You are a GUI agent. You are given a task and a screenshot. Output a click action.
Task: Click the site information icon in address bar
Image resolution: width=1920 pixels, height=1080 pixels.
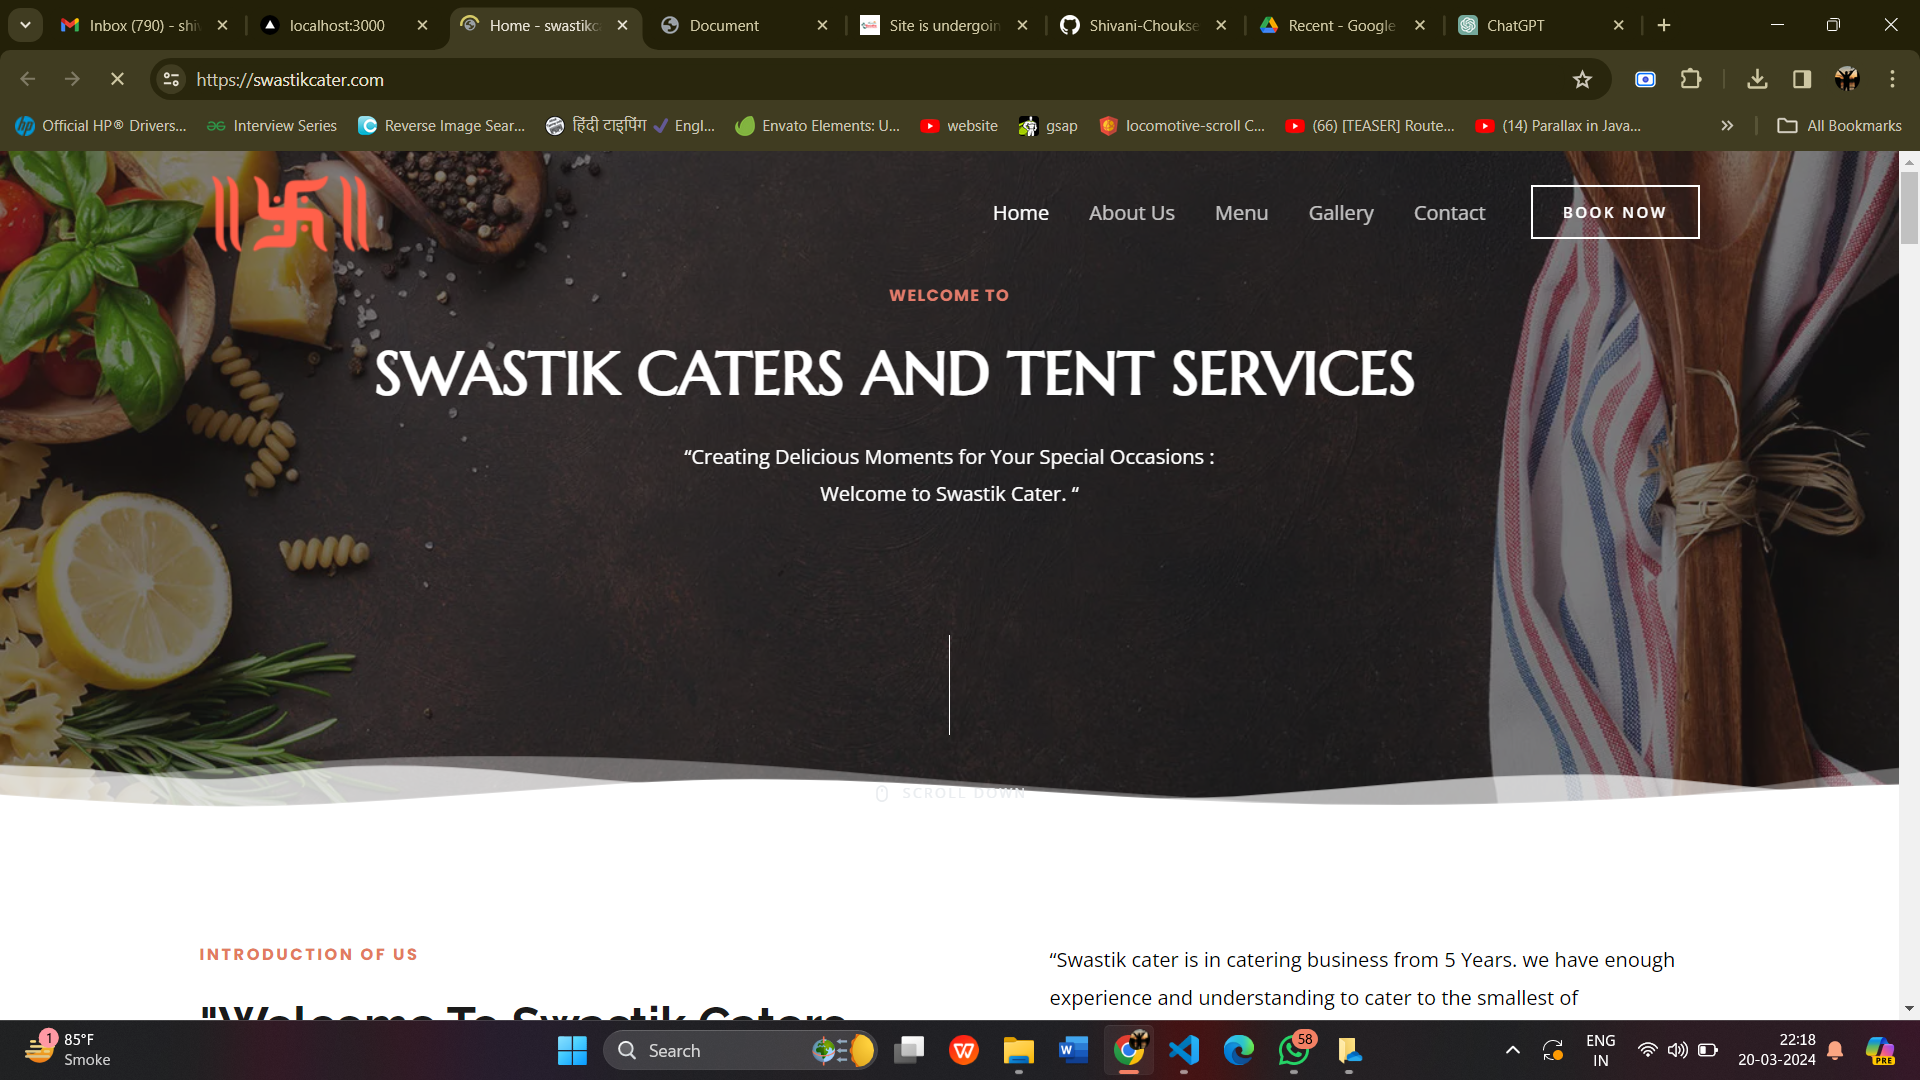click(172, 79)
